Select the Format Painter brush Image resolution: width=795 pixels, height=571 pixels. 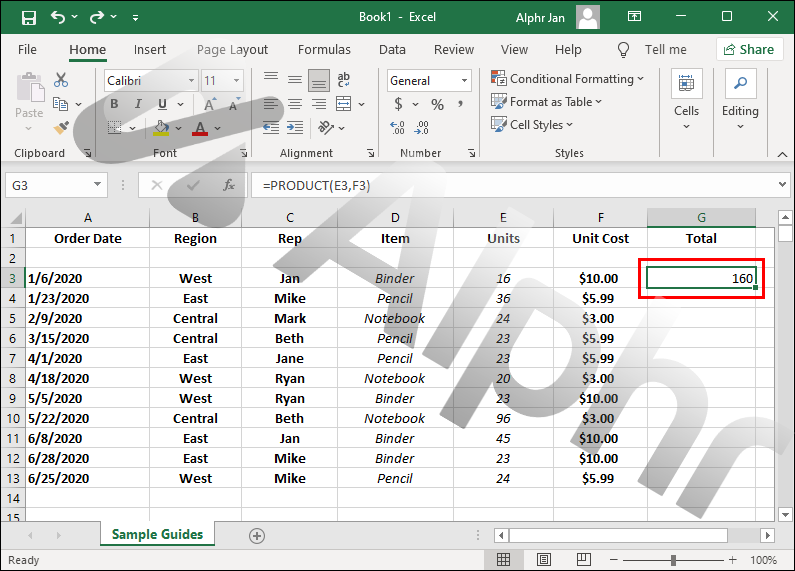tap(61, 128)
